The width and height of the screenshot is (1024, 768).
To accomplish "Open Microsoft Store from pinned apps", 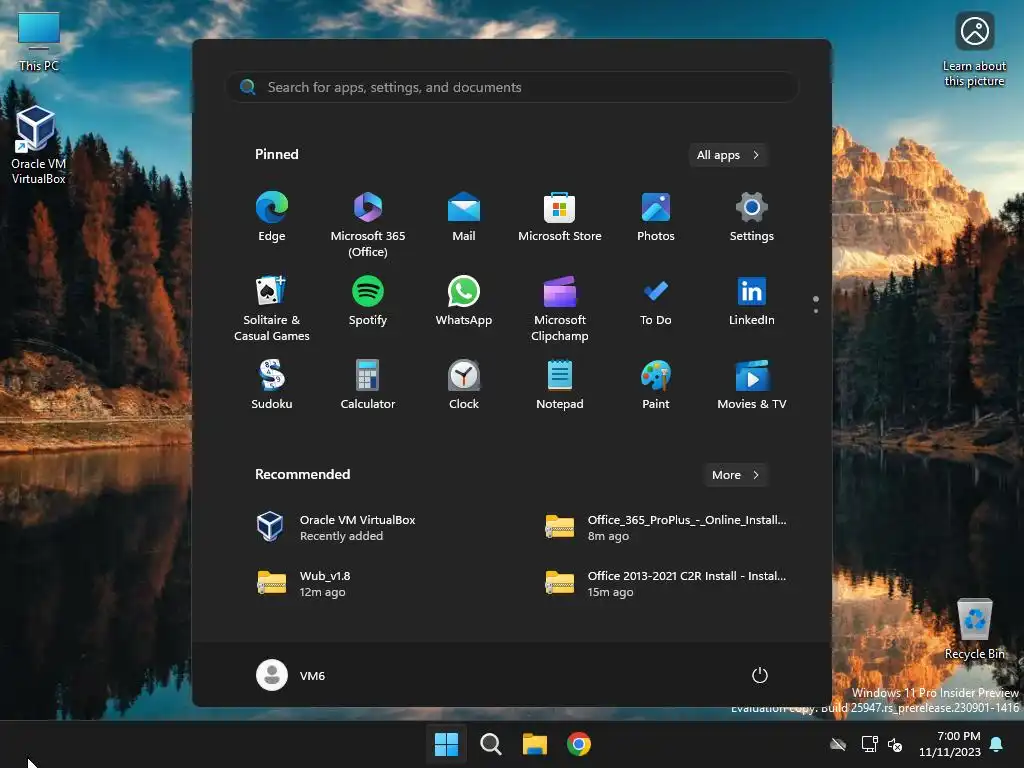I will (560, 217).
